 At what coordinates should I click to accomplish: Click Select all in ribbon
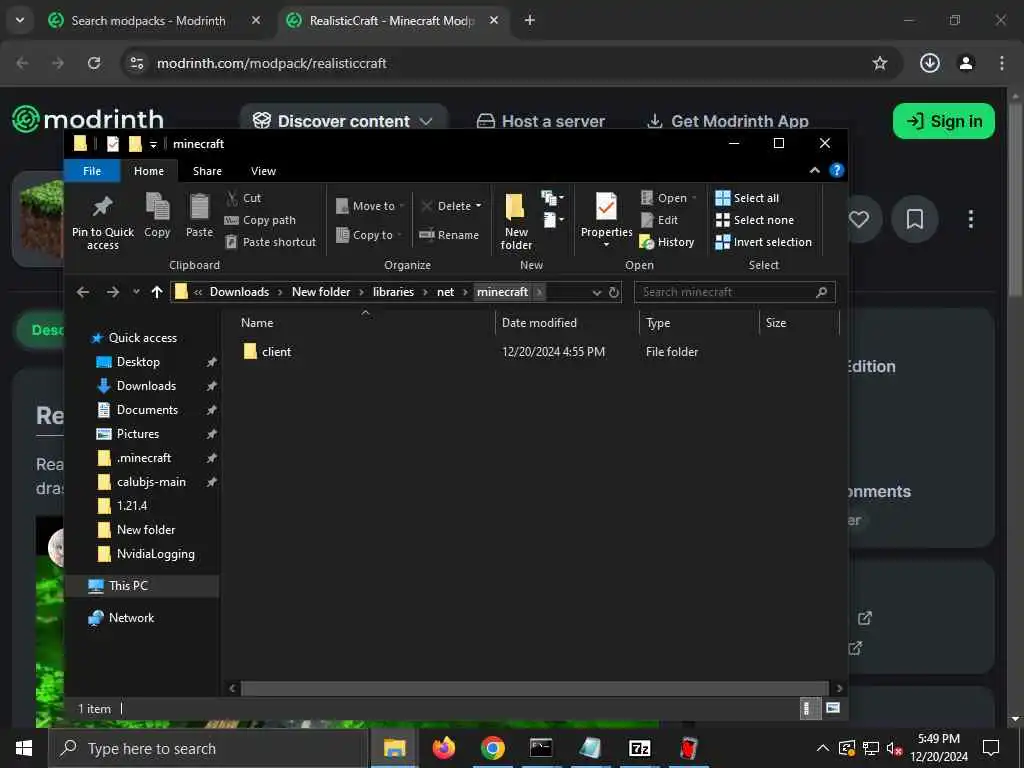(747, 198)
